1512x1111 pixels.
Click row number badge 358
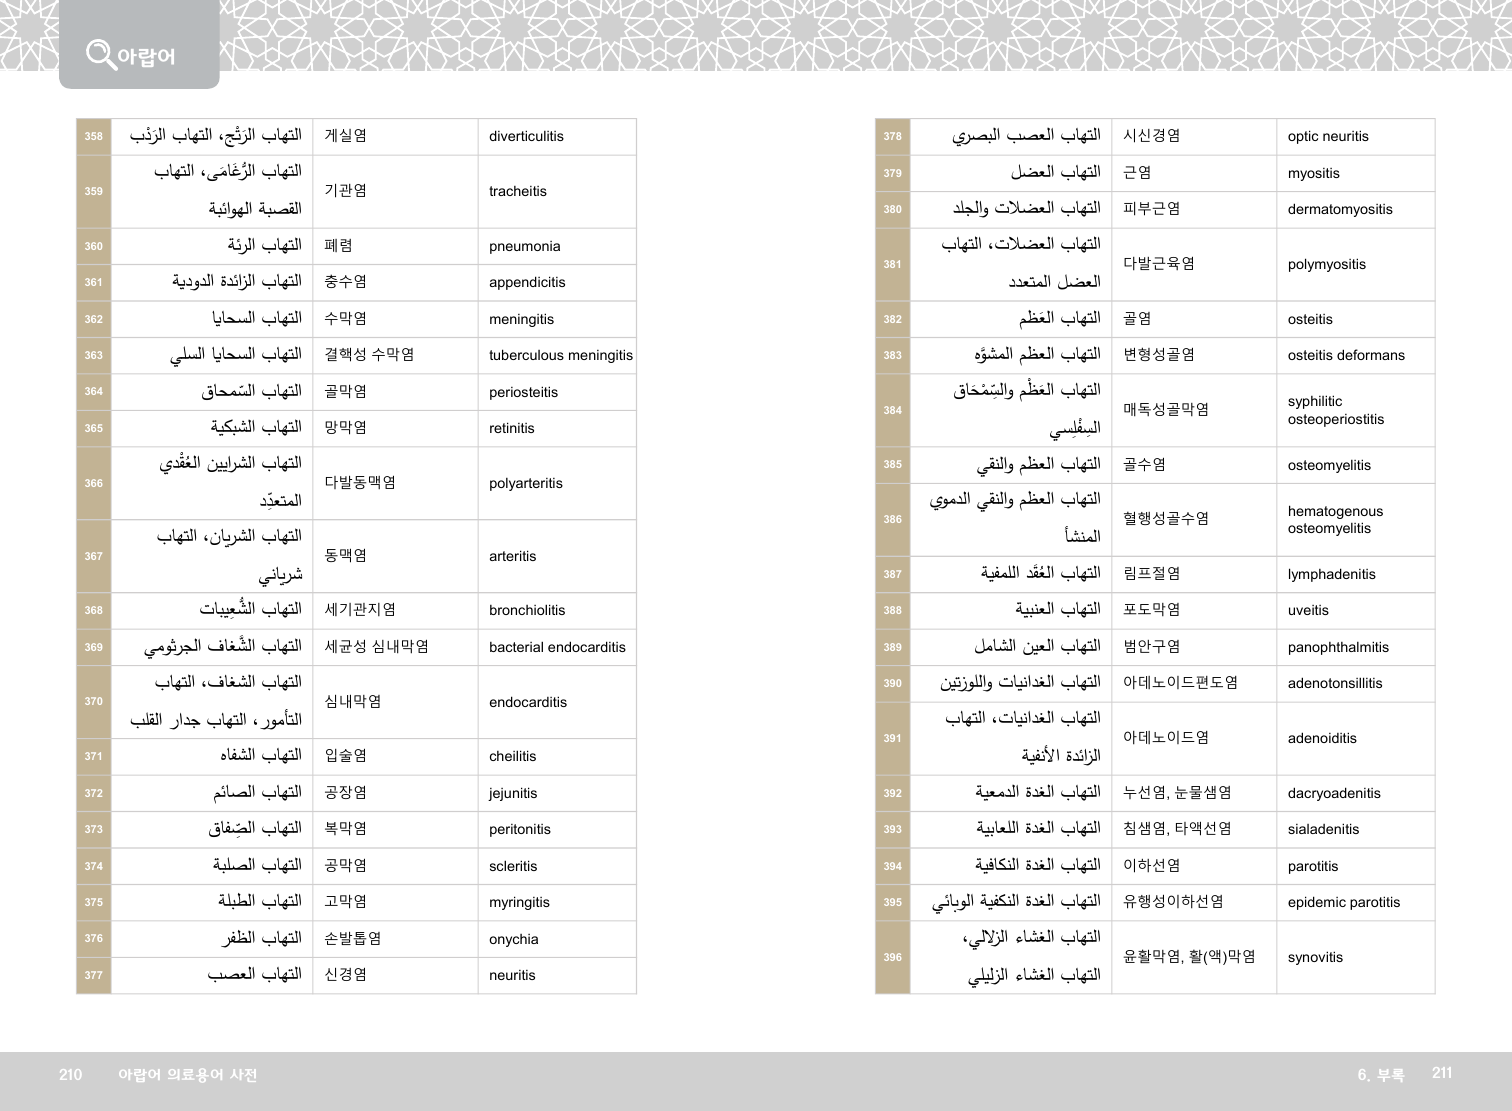coord(94,137)
